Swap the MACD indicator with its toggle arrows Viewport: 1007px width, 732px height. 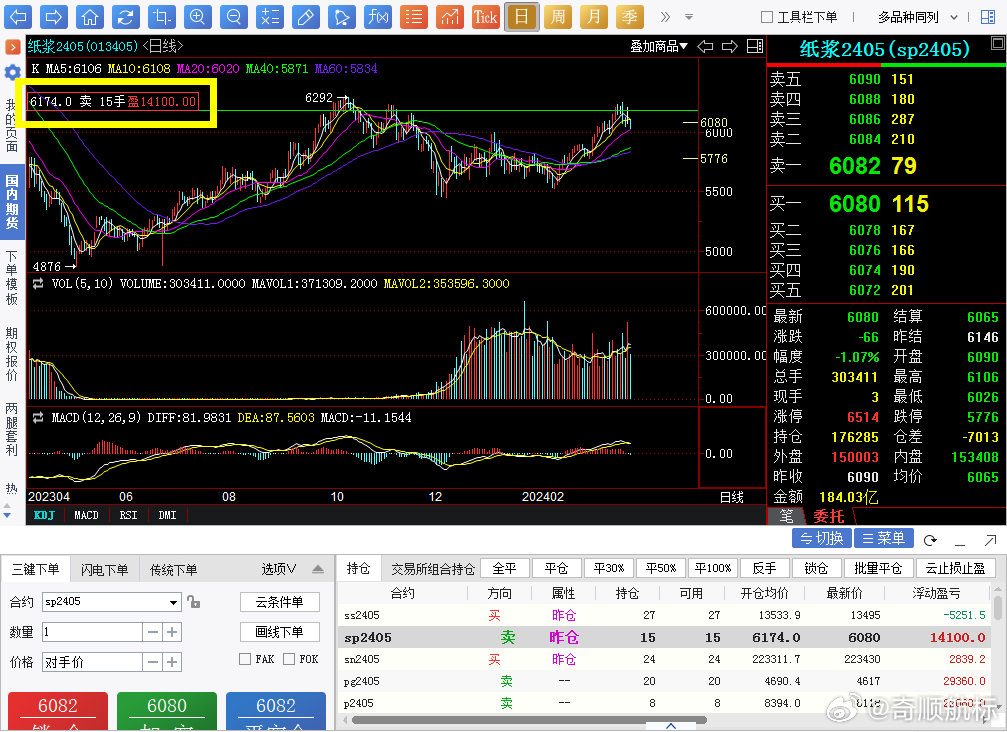(x=39, y=417)
